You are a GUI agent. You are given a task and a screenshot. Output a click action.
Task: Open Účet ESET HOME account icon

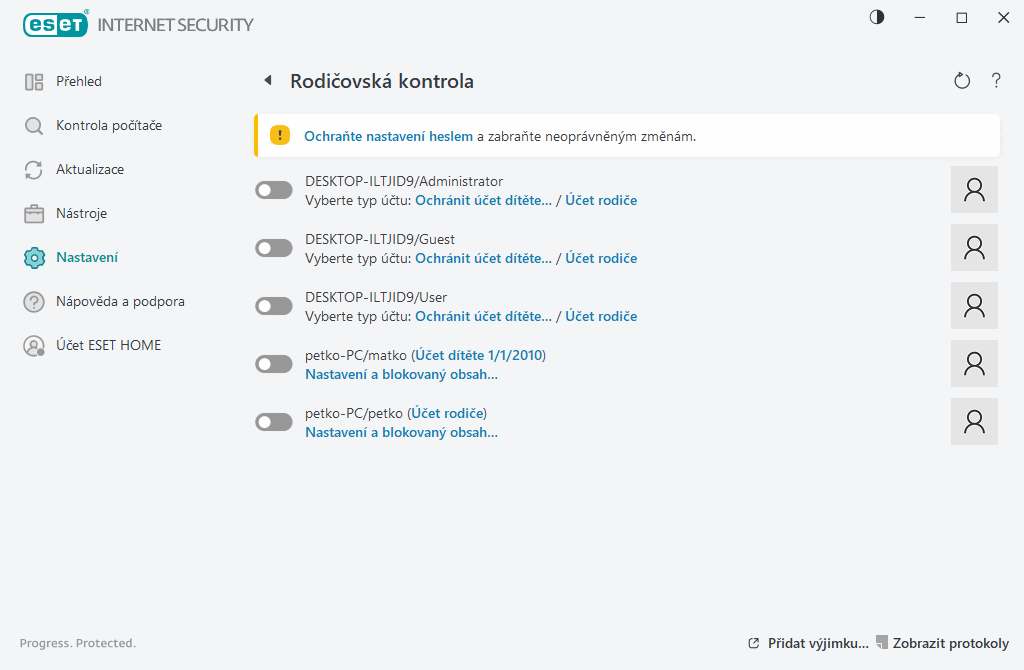click(34, 345)
